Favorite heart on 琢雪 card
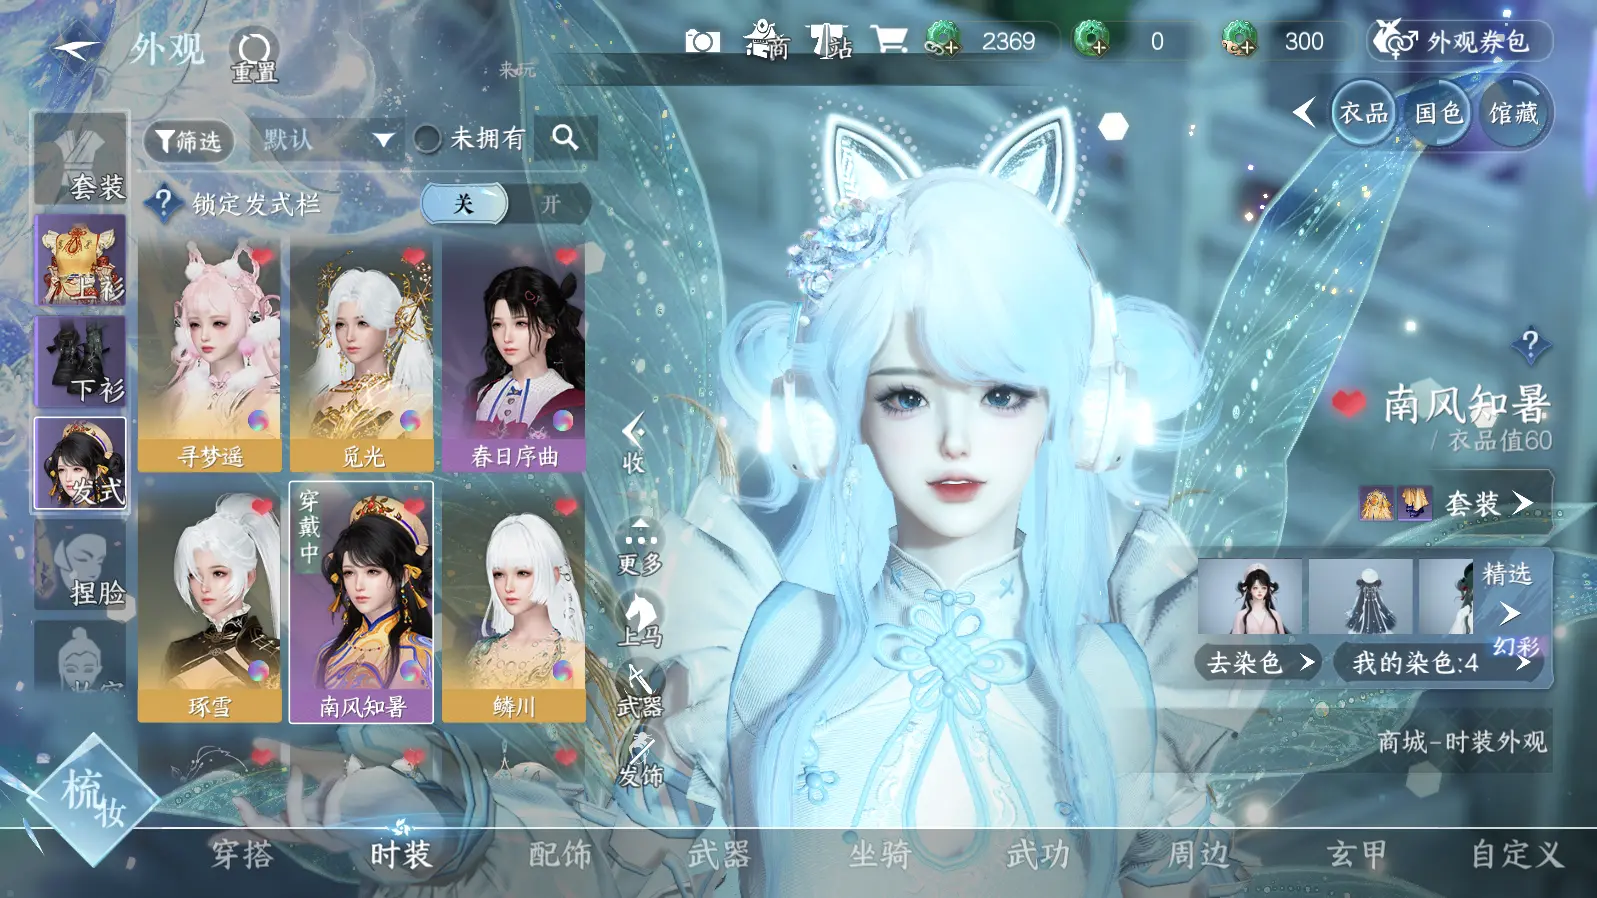 point(262,507)
